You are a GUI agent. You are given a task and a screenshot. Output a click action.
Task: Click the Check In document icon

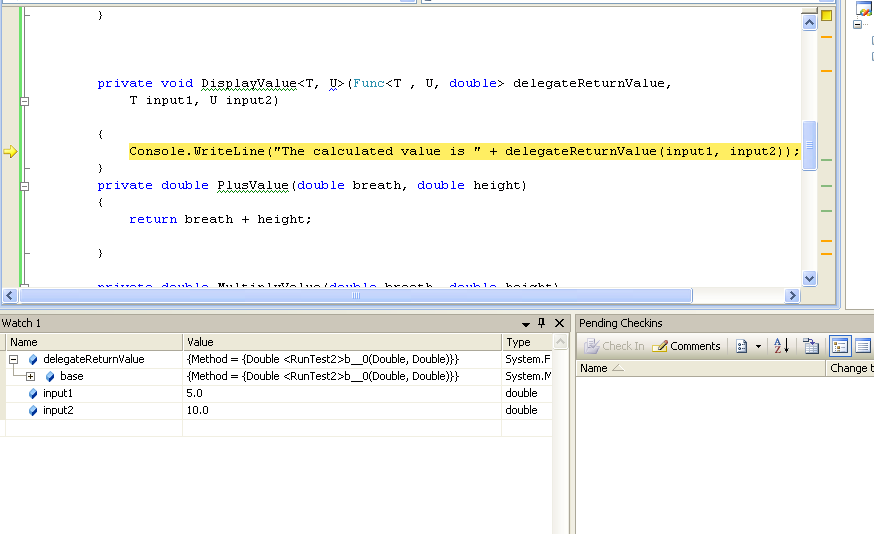[x=591, y=346]
